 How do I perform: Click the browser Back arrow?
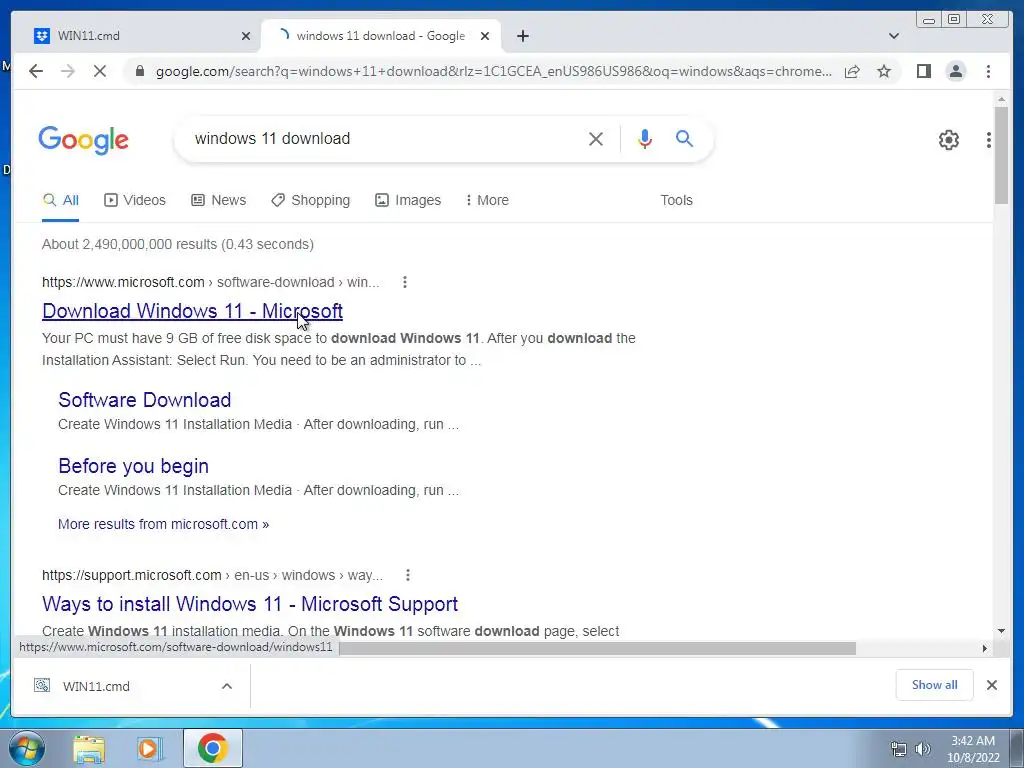(x=36, y=71)
